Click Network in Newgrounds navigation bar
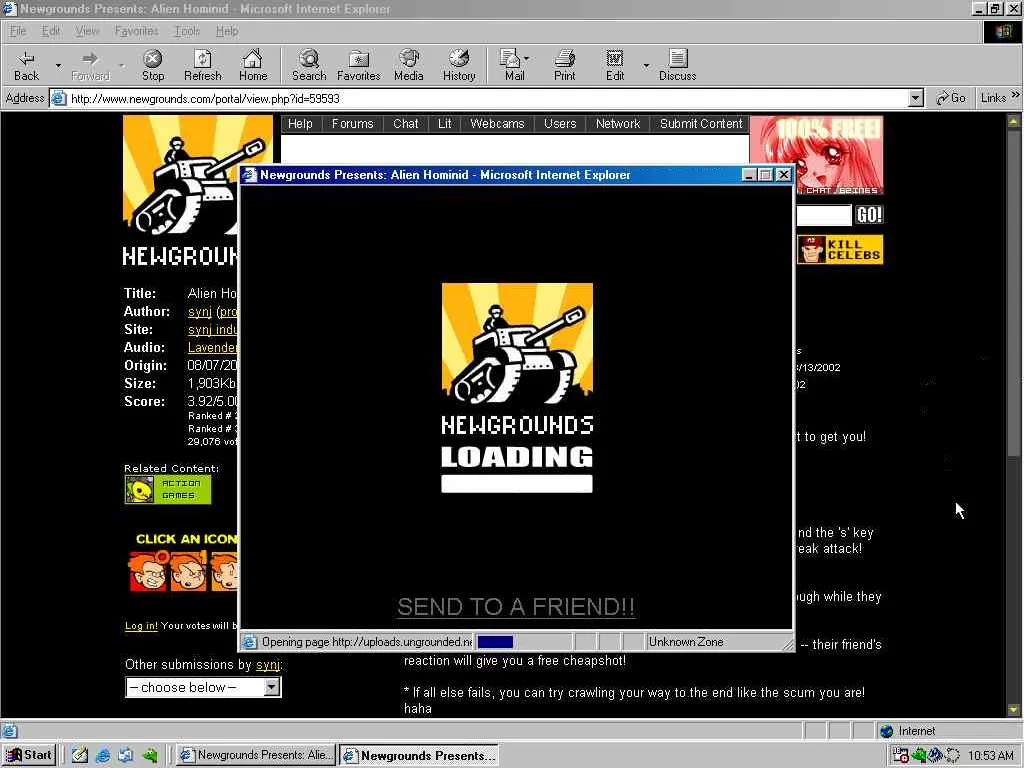 click(618, 123)
